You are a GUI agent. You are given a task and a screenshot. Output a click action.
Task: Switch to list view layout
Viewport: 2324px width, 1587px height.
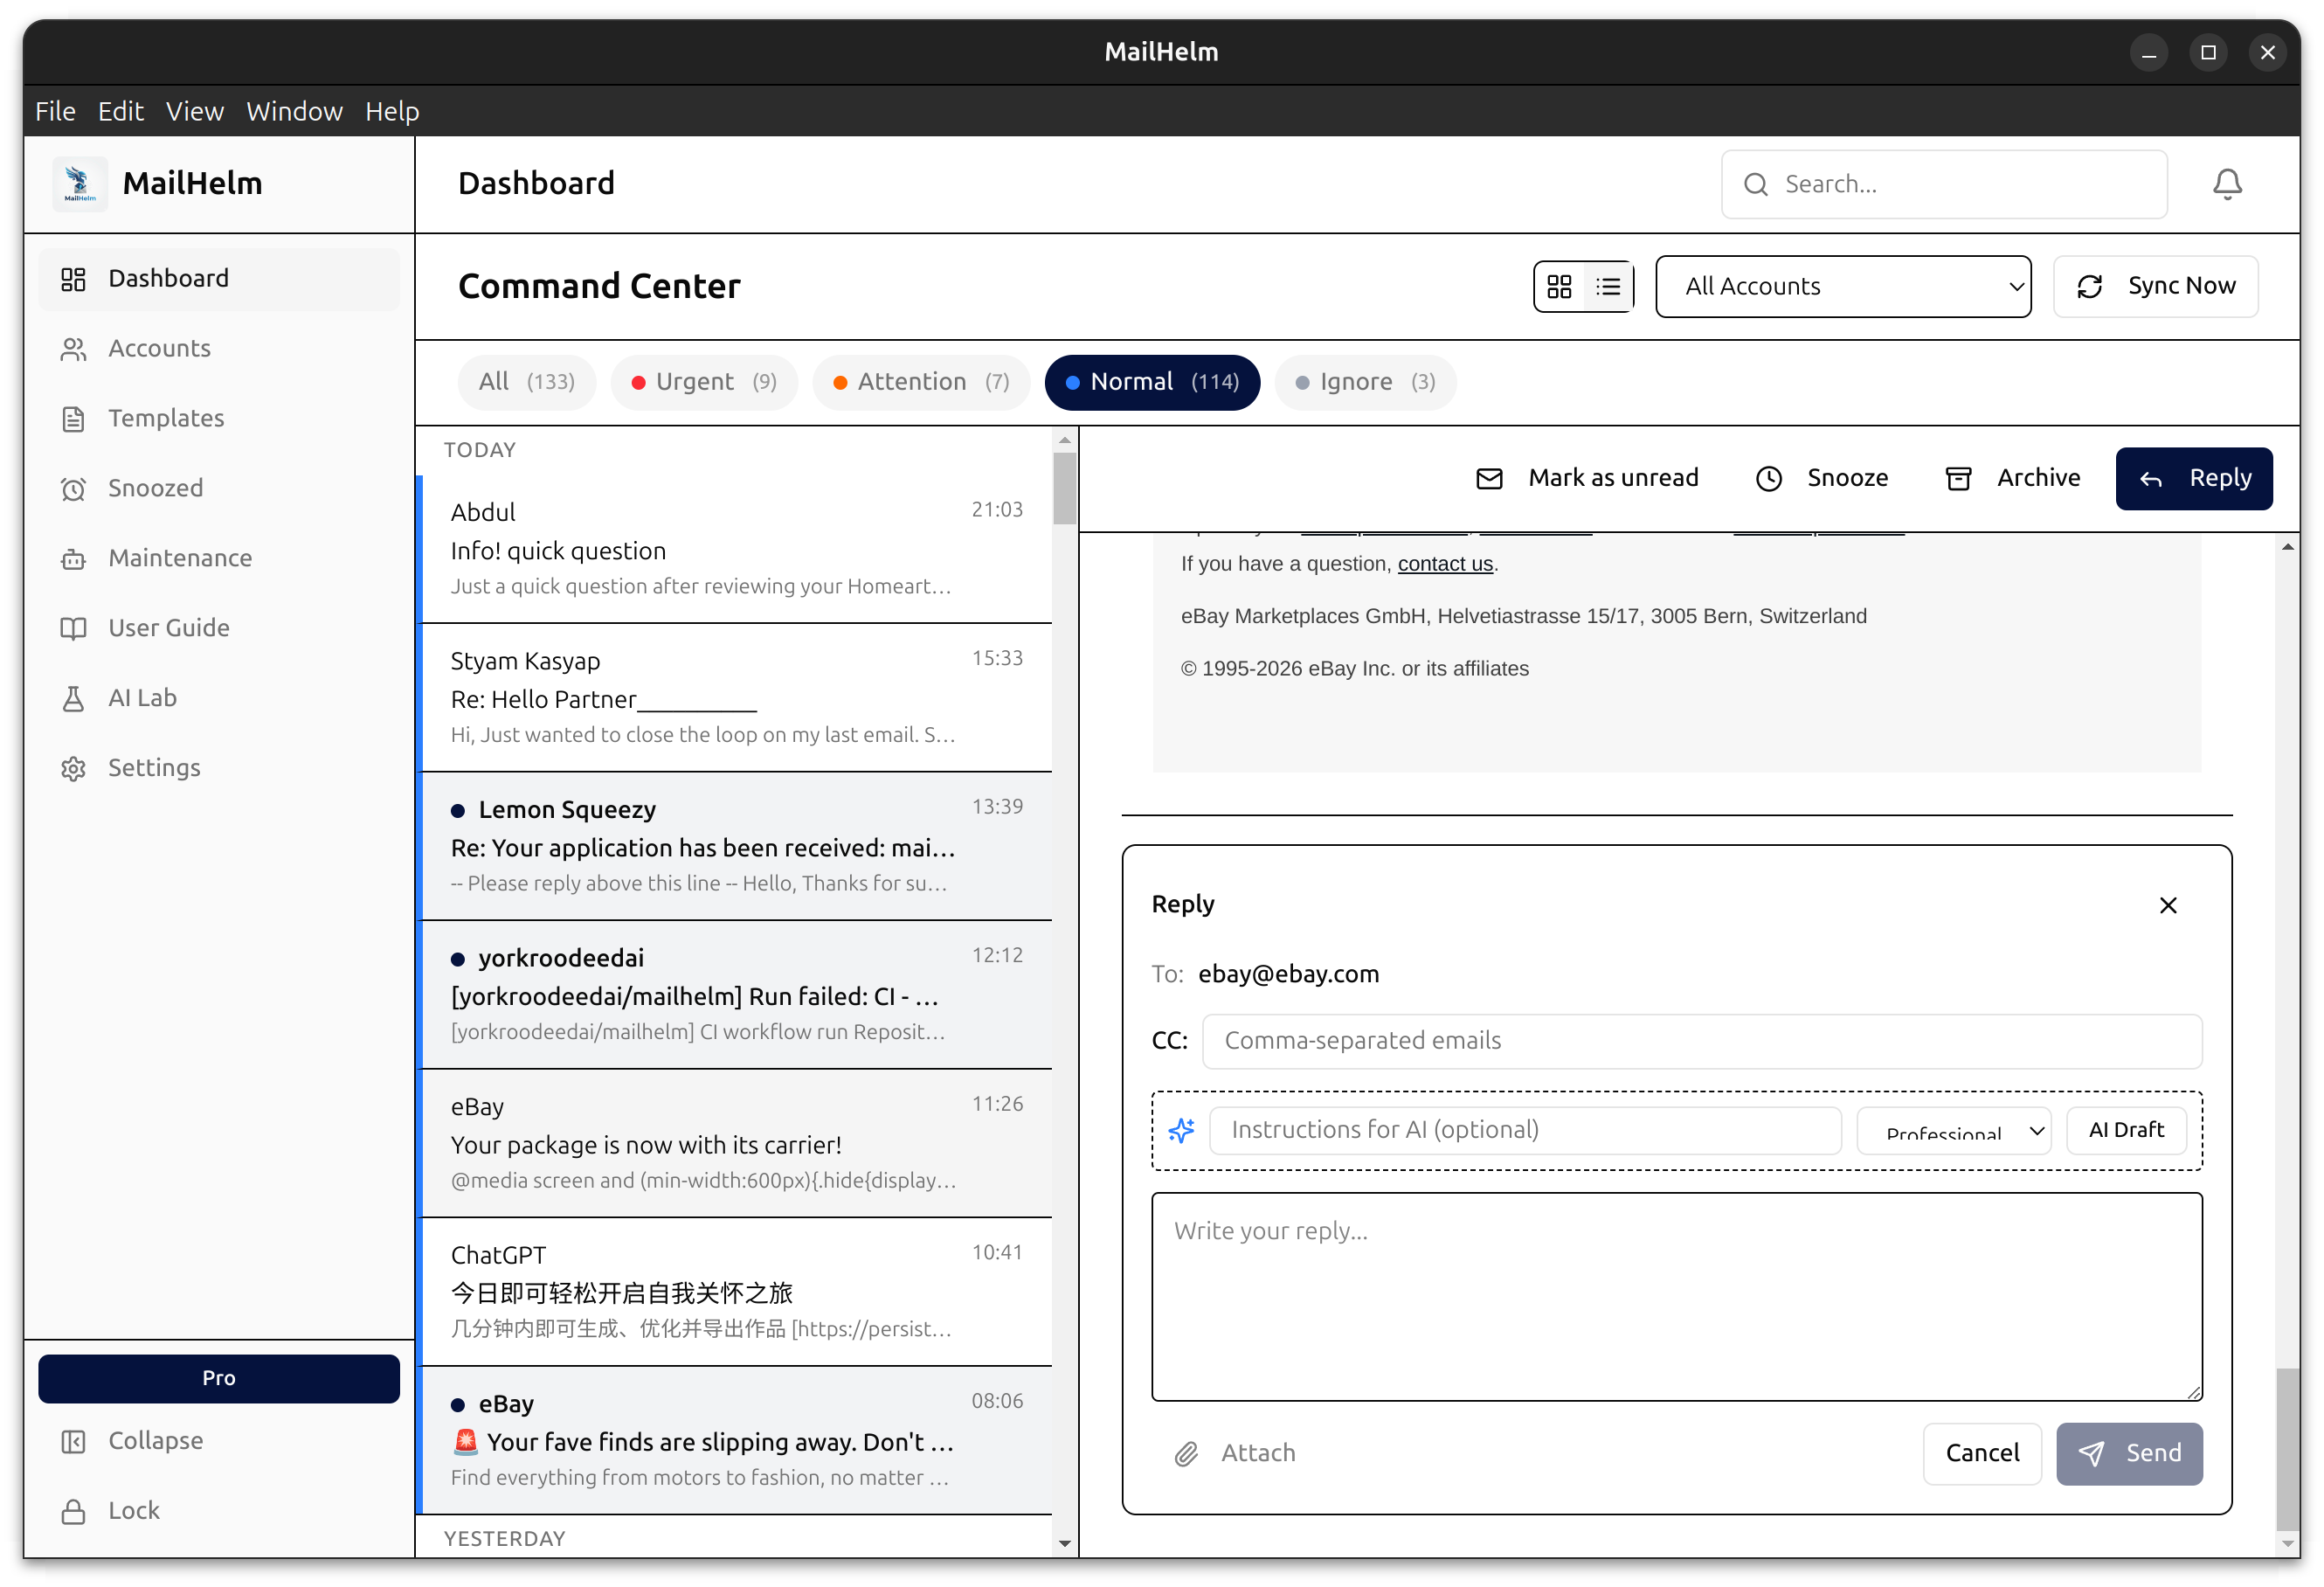[x=1608, y=287]
